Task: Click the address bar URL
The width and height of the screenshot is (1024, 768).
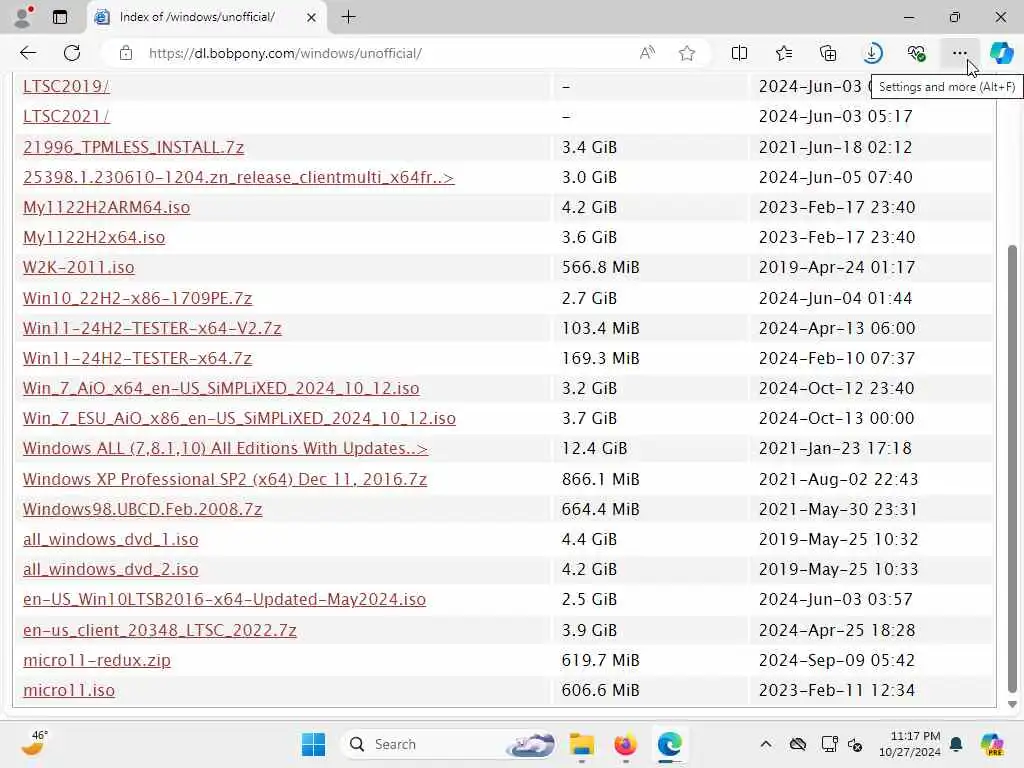Action: [285, 53]
